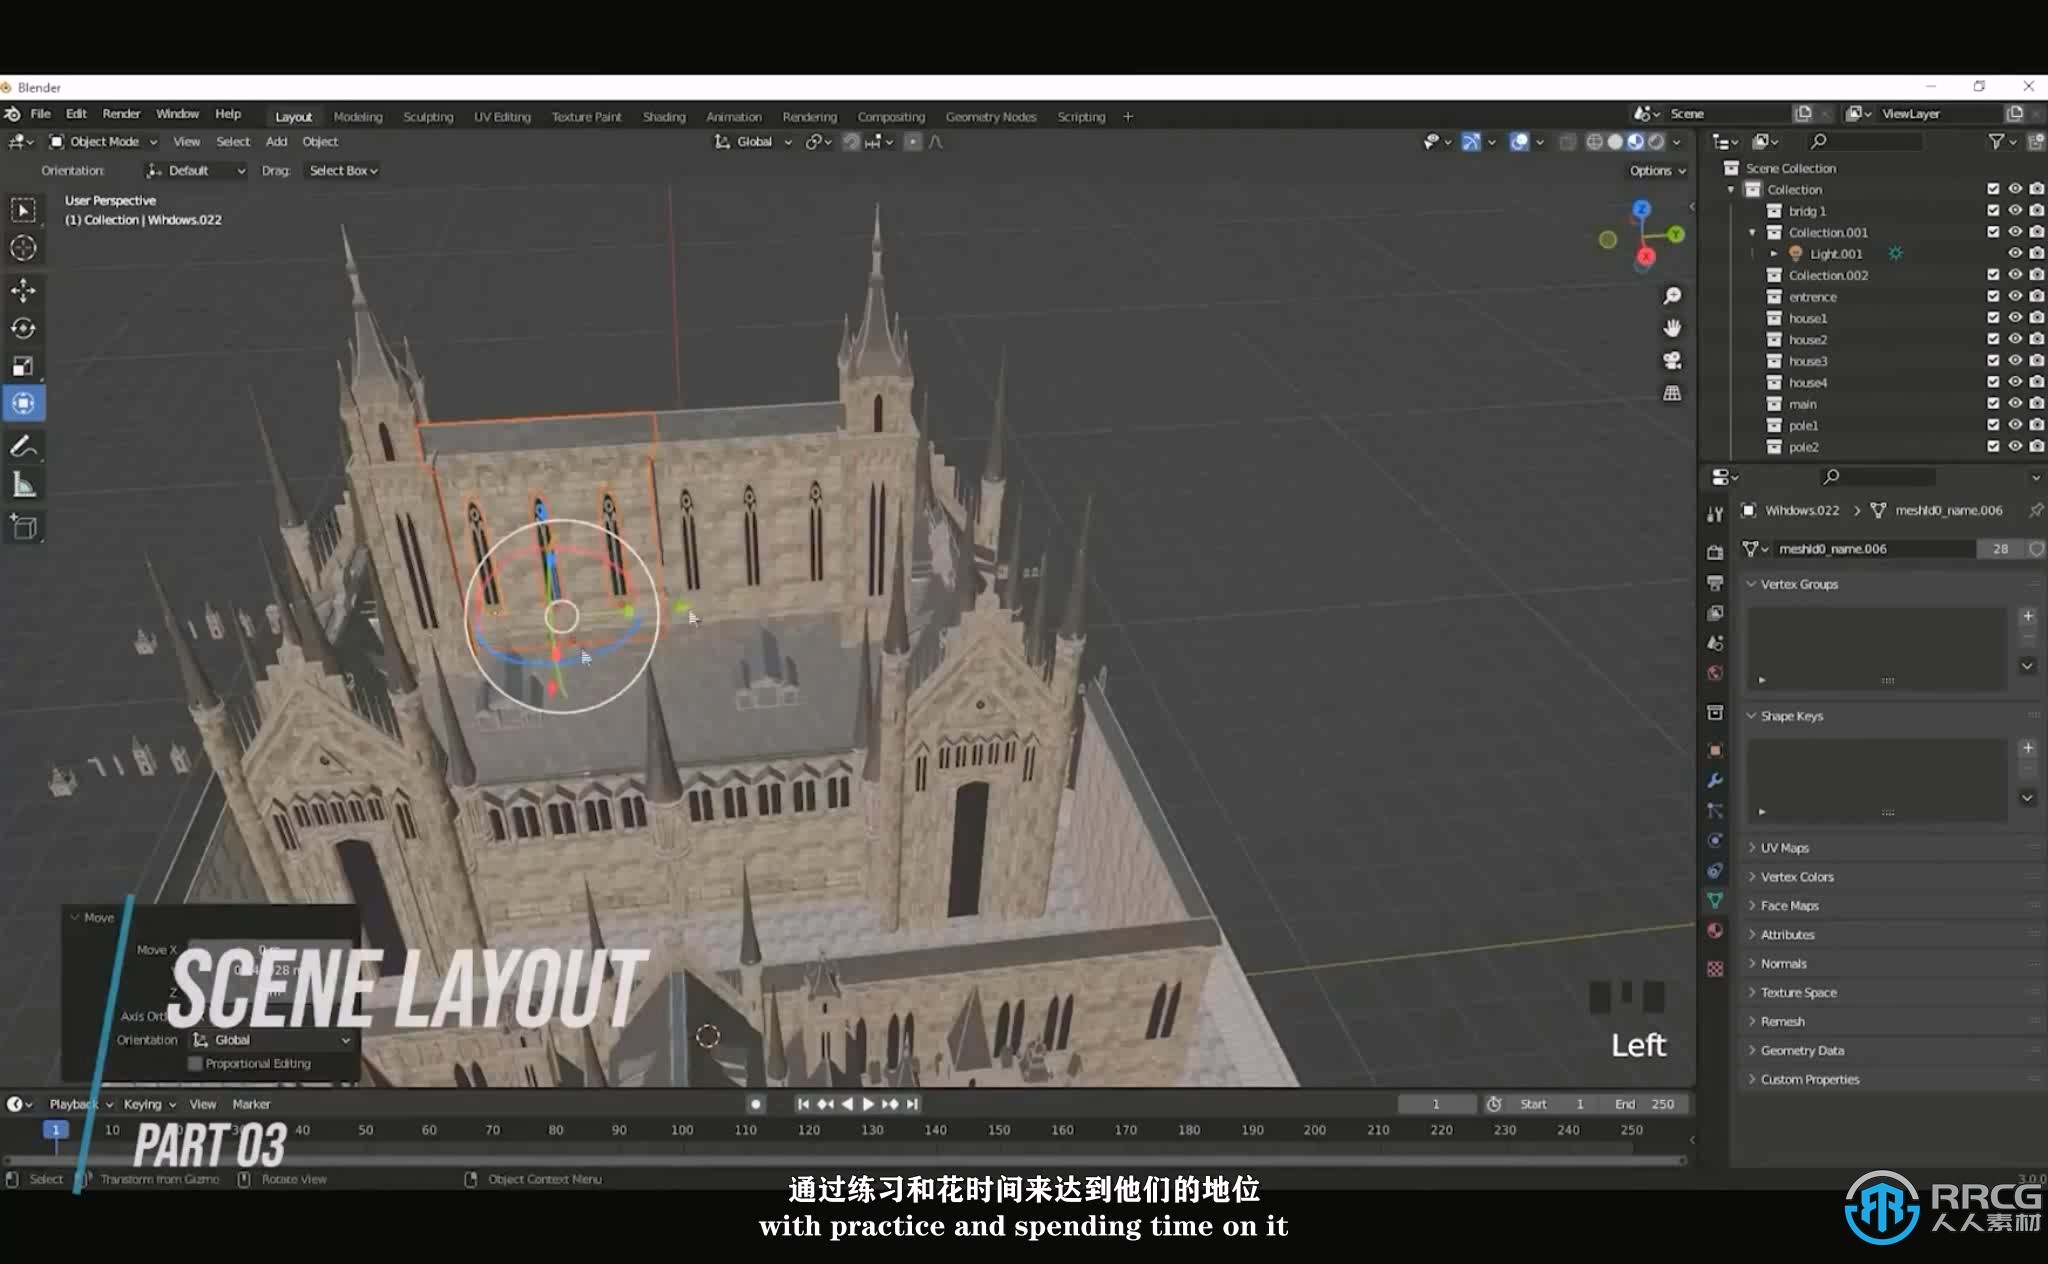Open the timeline Marker menu
2048x1264 pixels.
pos(251,1104)
